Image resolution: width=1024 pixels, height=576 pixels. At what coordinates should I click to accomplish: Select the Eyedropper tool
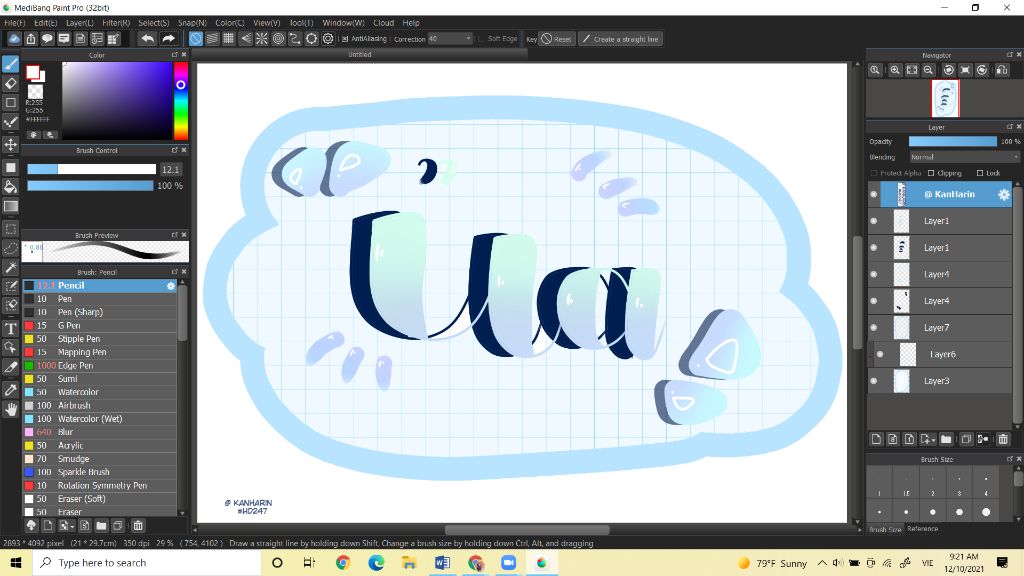10,390
